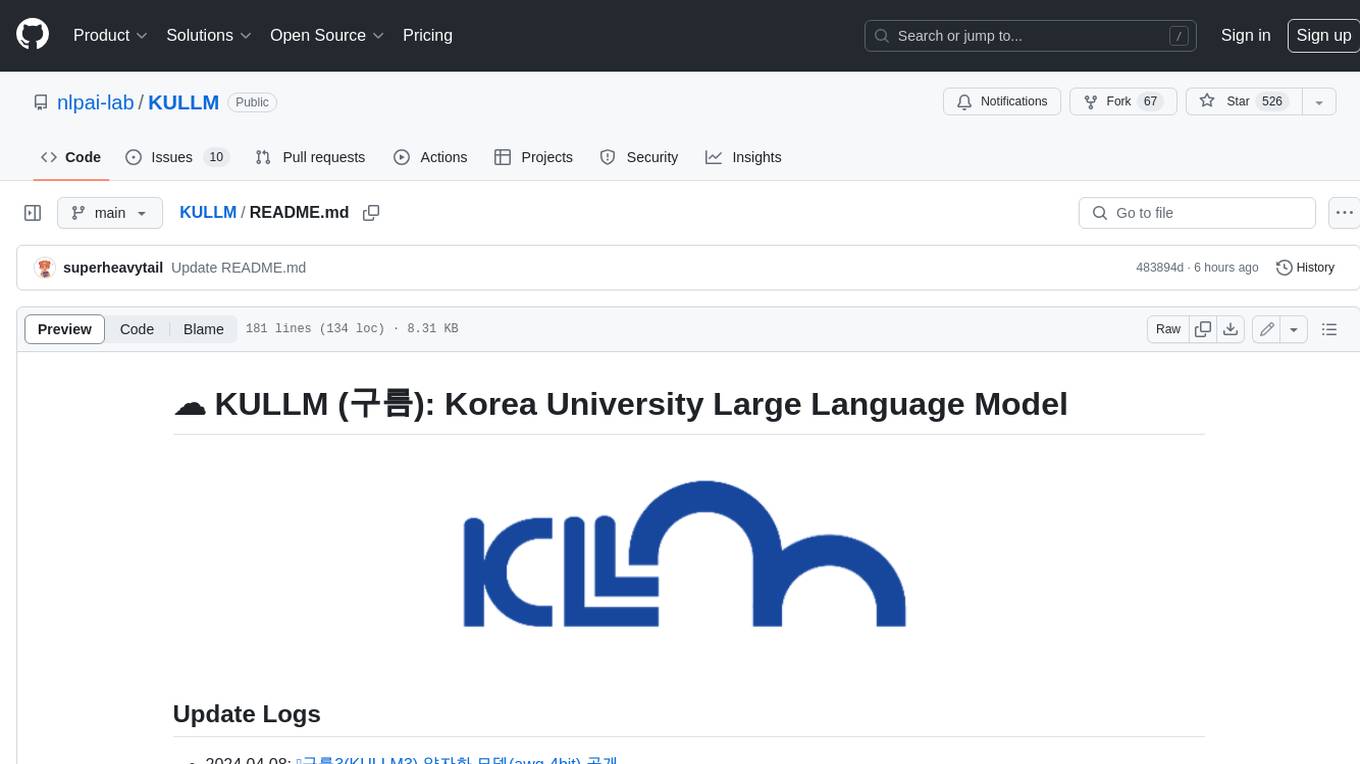Focus the Go to file field

click(x=1197, y=213)
